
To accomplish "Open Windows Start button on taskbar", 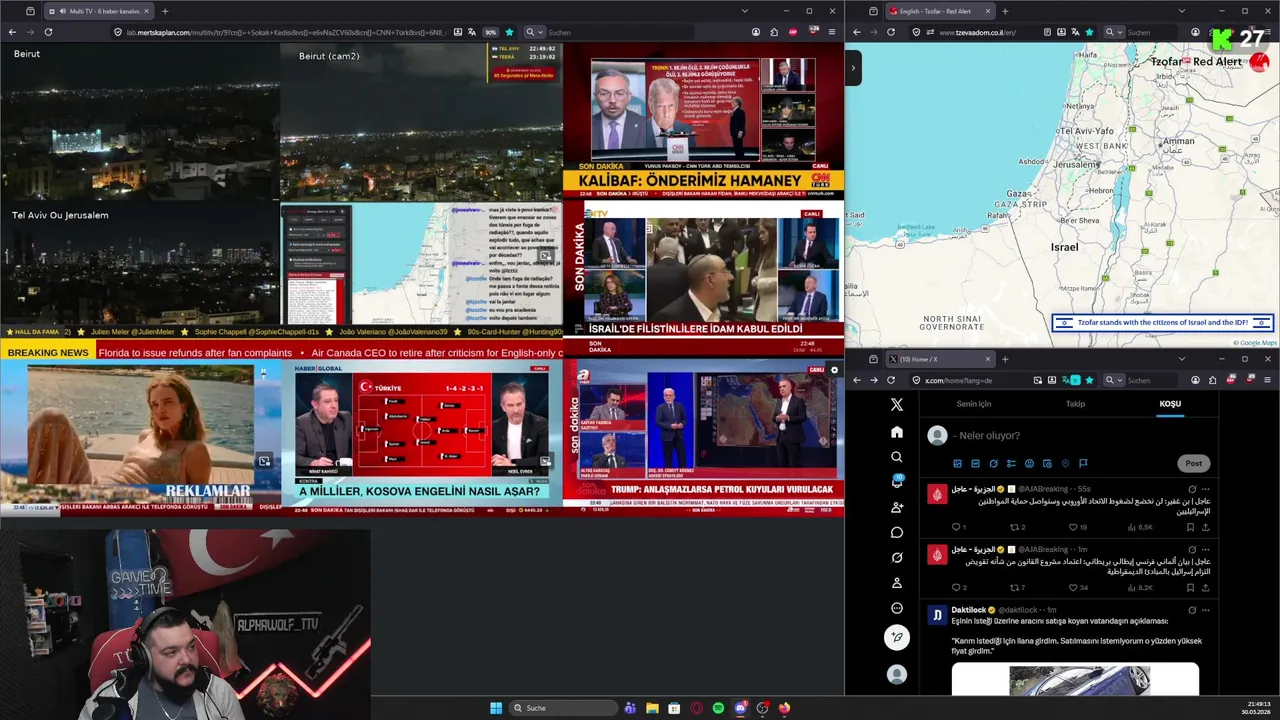I will [495, 708].
